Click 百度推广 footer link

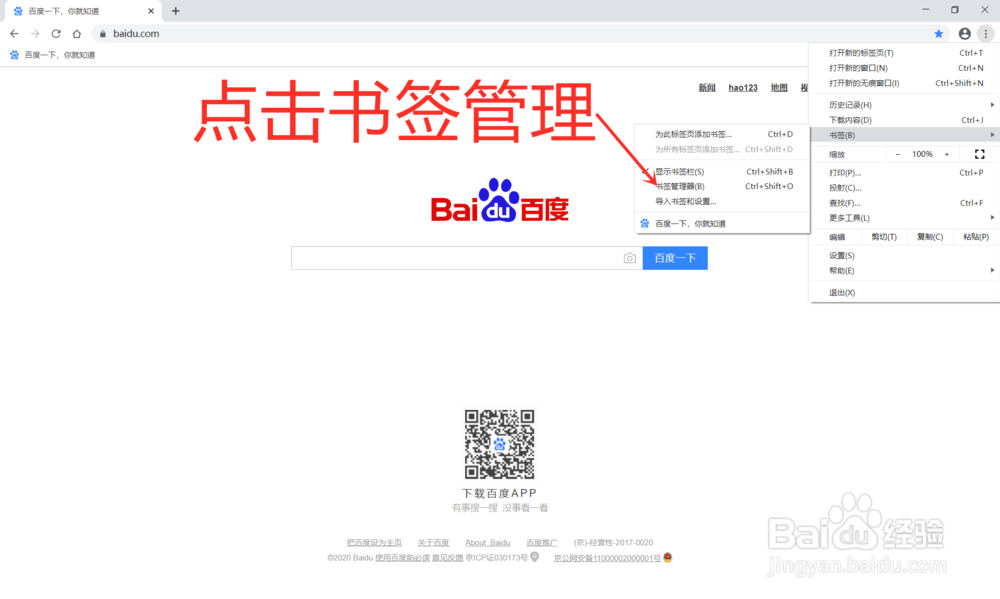541,542
